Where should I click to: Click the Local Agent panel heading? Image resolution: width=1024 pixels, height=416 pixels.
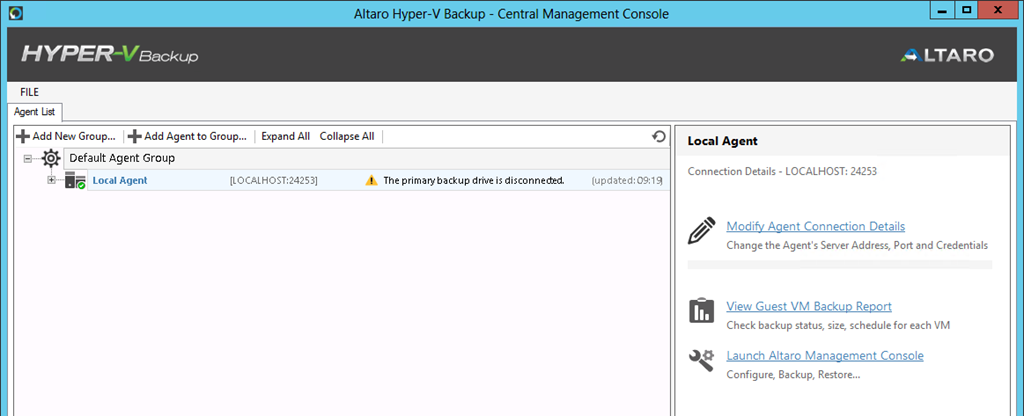722,141
